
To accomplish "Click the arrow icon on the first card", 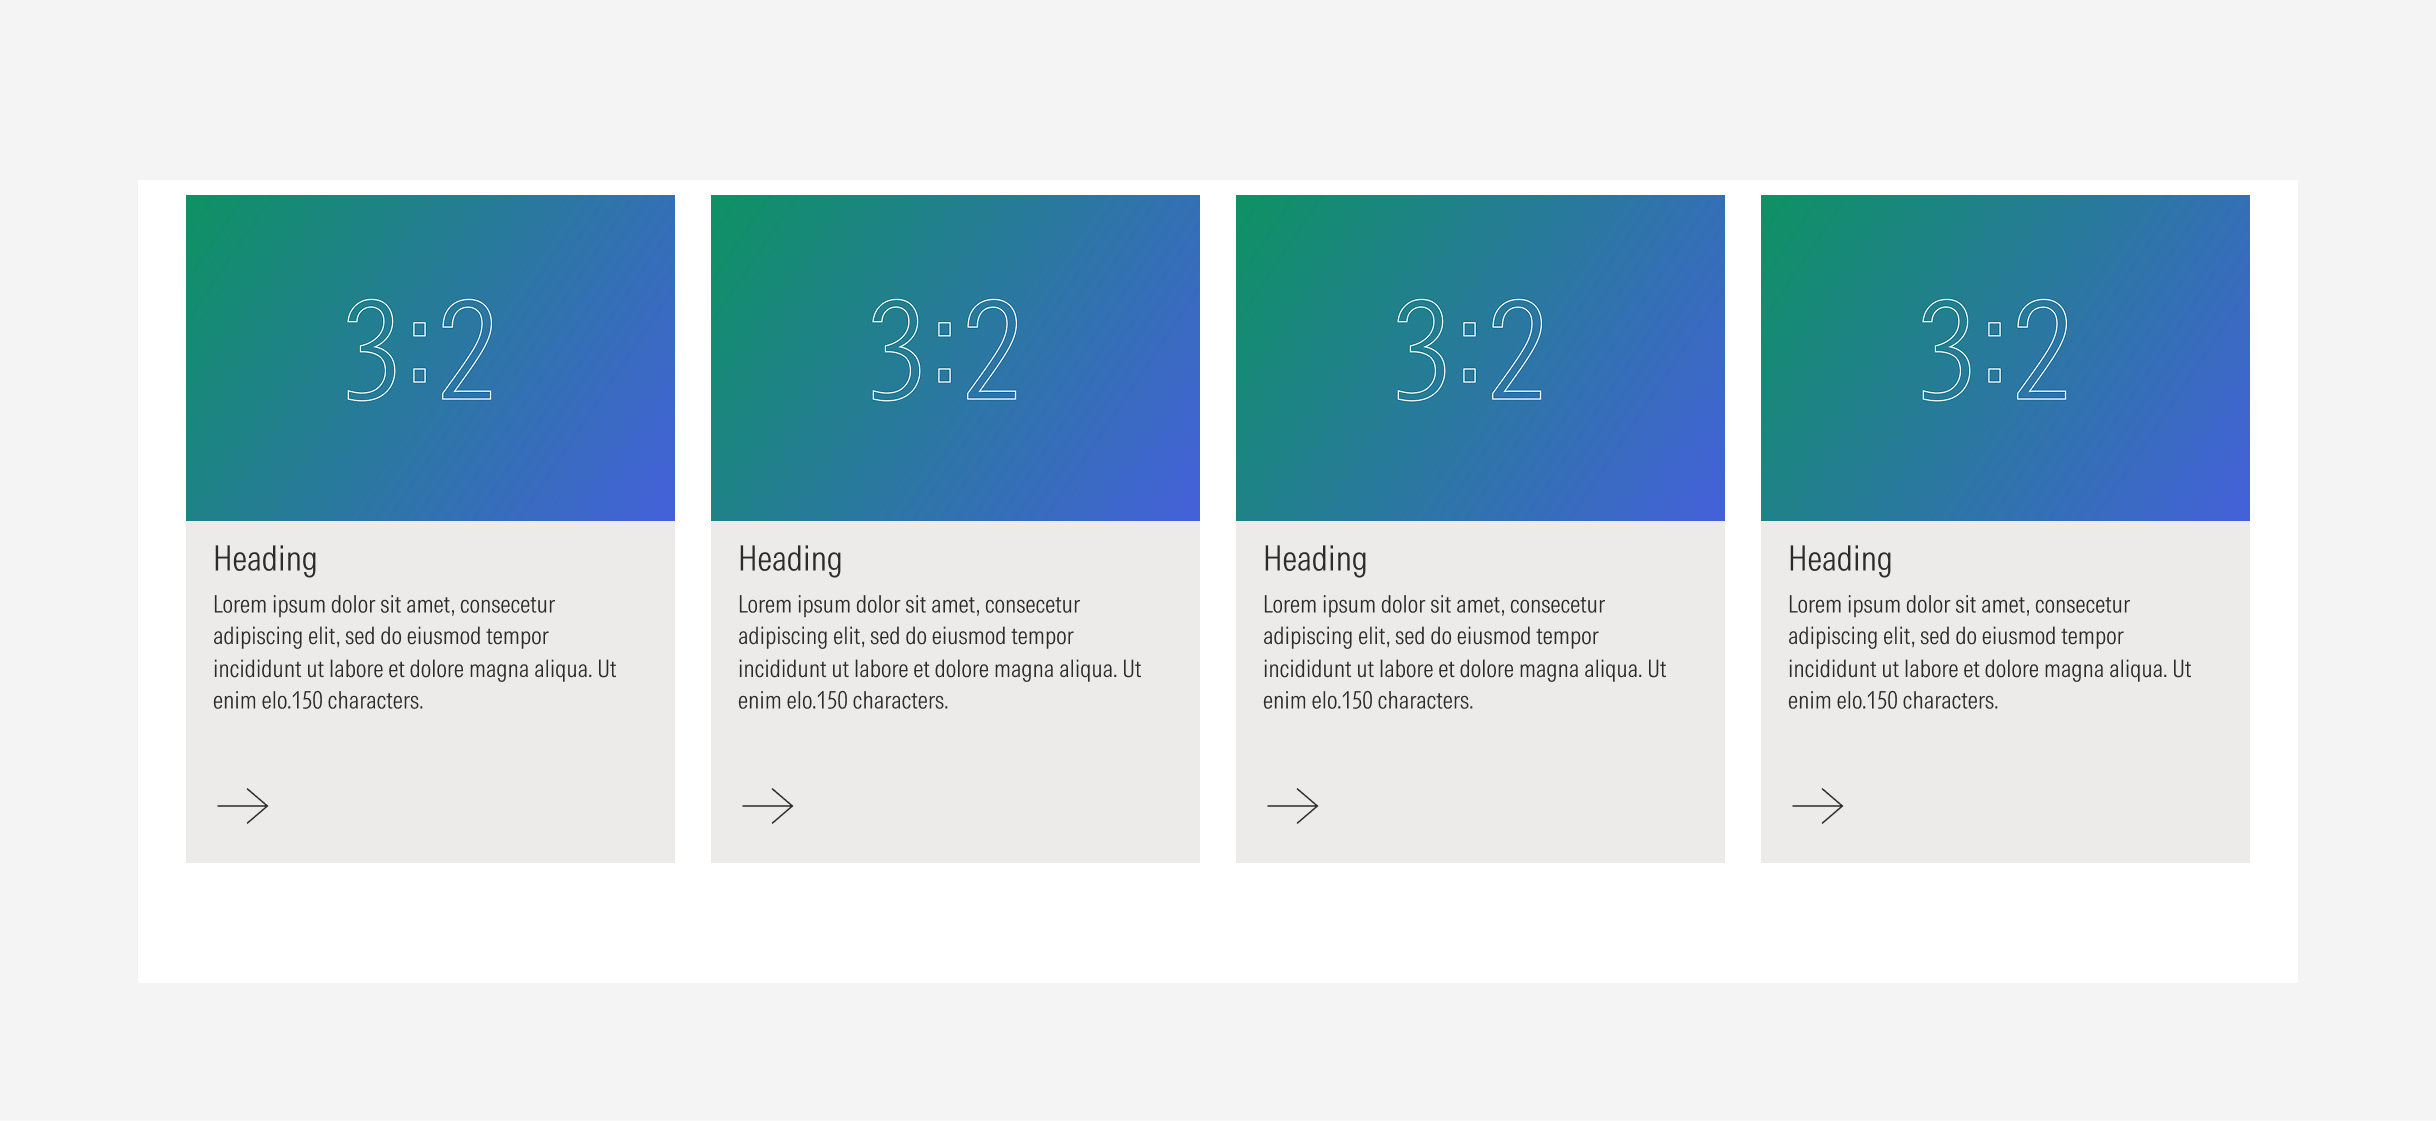I will coord(243,806).
